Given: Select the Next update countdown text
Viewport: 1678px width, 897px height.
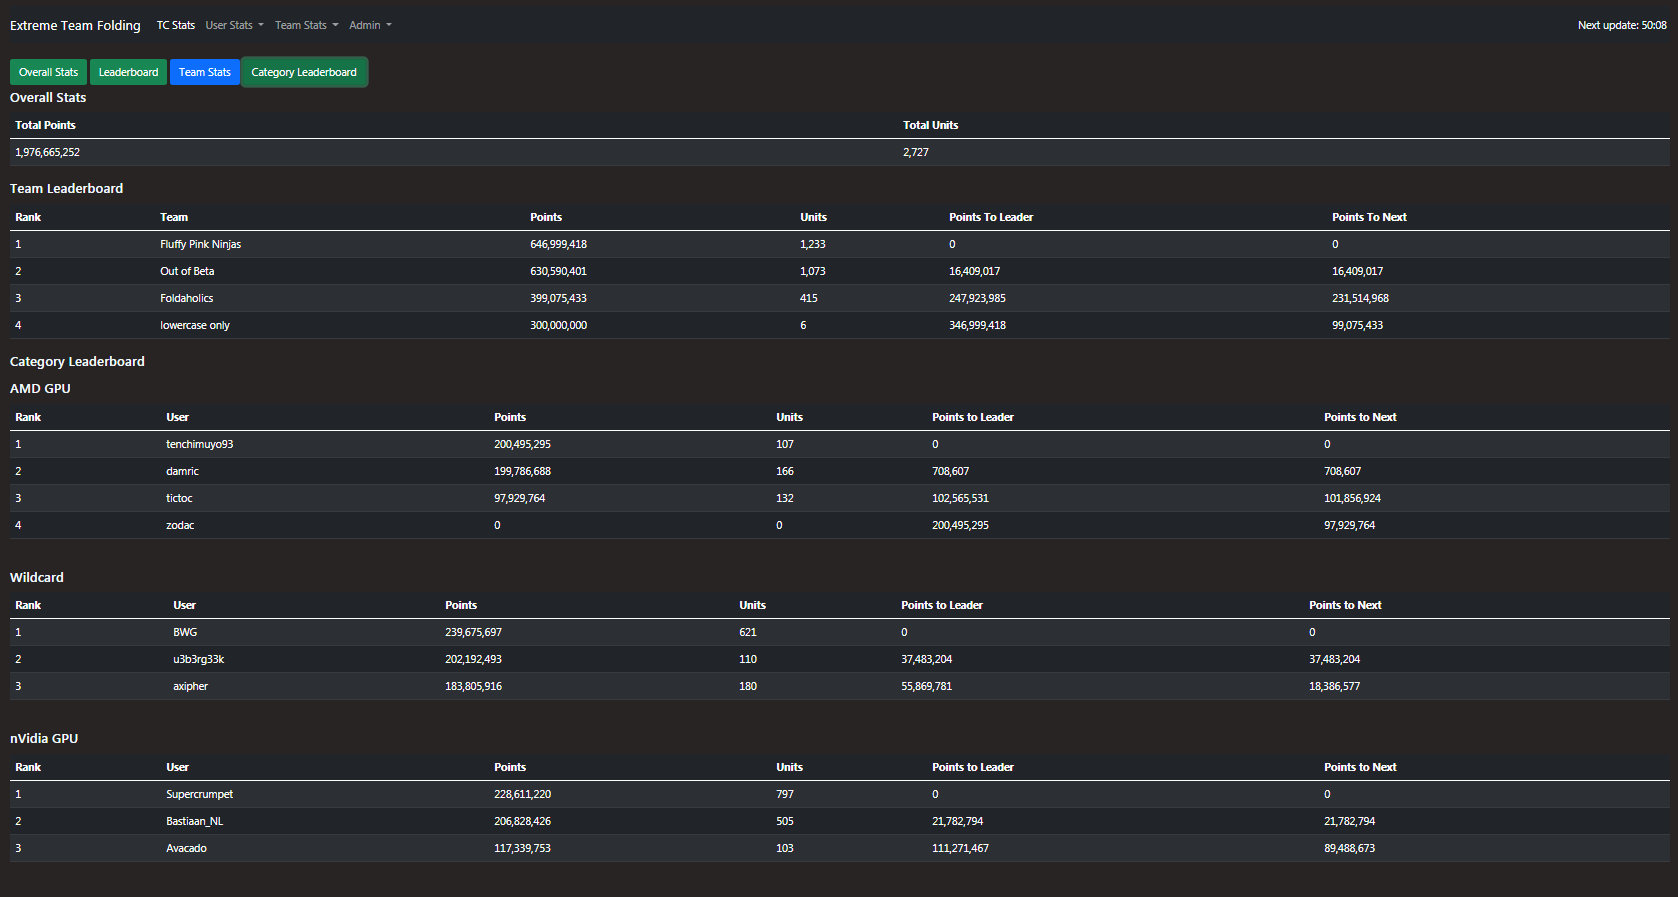Looking at the screenshot, I should (x=1622, y=25).
